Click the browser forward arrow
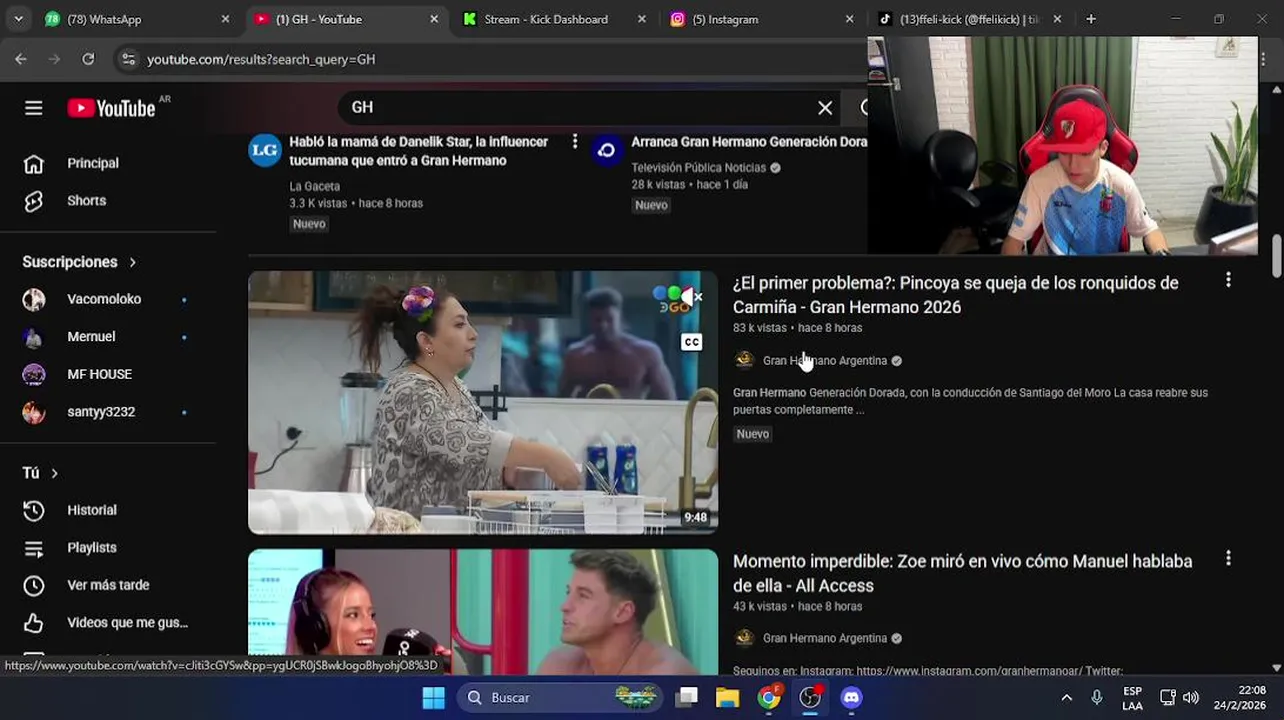The width and height of the screenshot is (1284, 720). (55, 59)
